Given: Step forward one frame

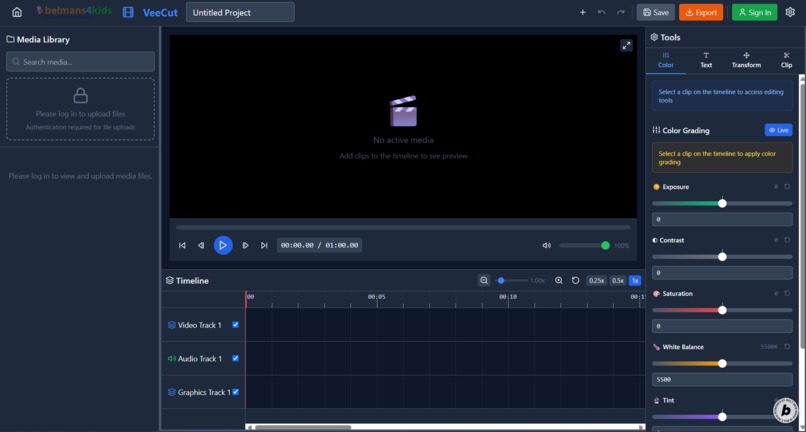Looking at the screenshot, I should pos(245,245).
